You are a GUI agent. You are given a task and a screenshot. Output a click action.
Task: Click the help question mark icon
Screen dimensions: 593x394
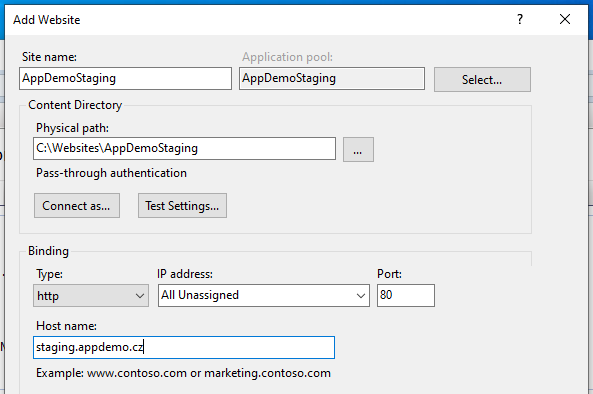[520, 19]
